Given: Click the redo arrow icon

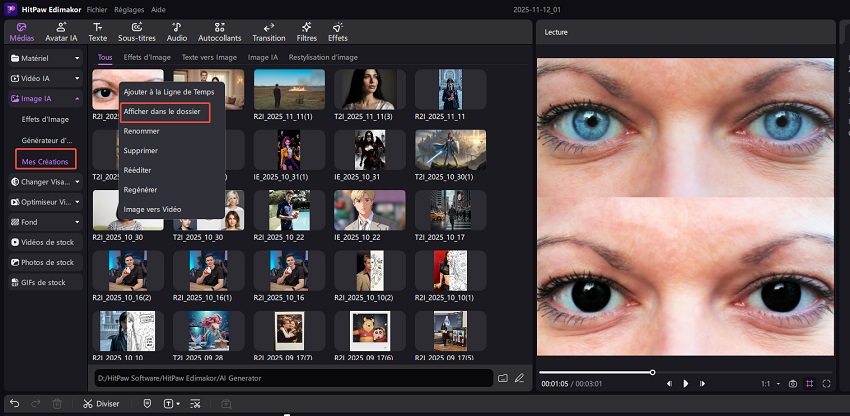Looking at the screenshot, I should click(x=36, y=404).
